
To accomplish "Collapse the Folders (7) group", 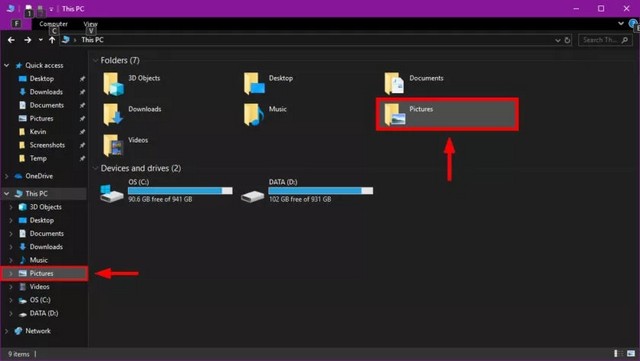I will pyautogui.click(x=96, y=60).
